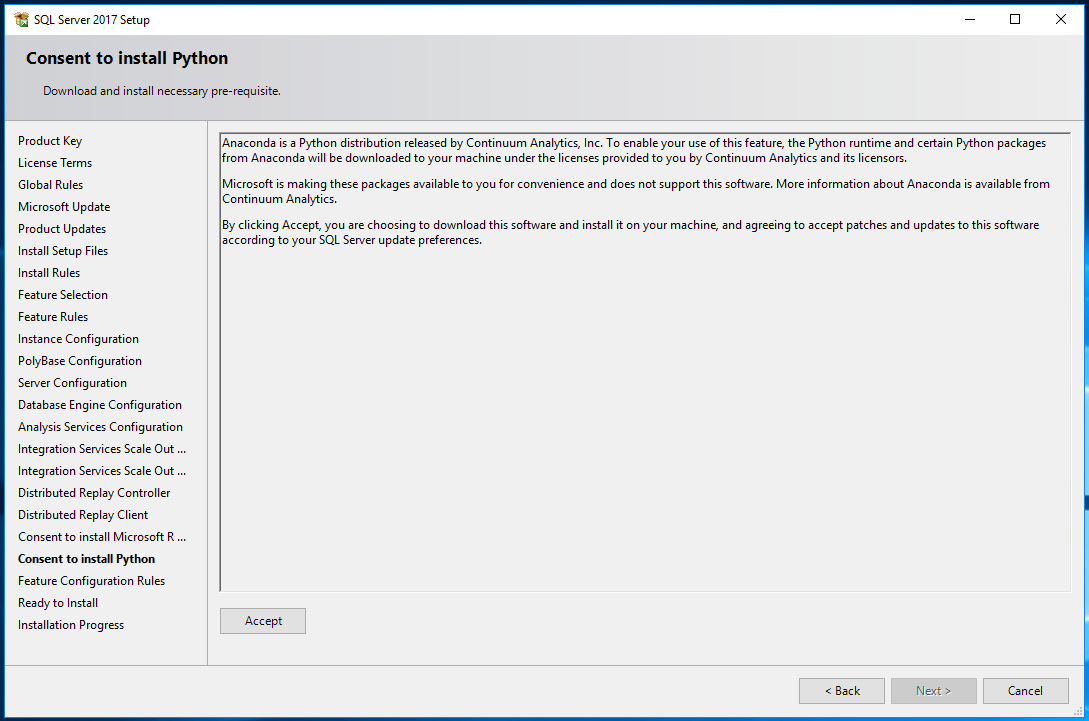
Task: Click the SQL Server Setup title bar icon
Action: (21, 19)
